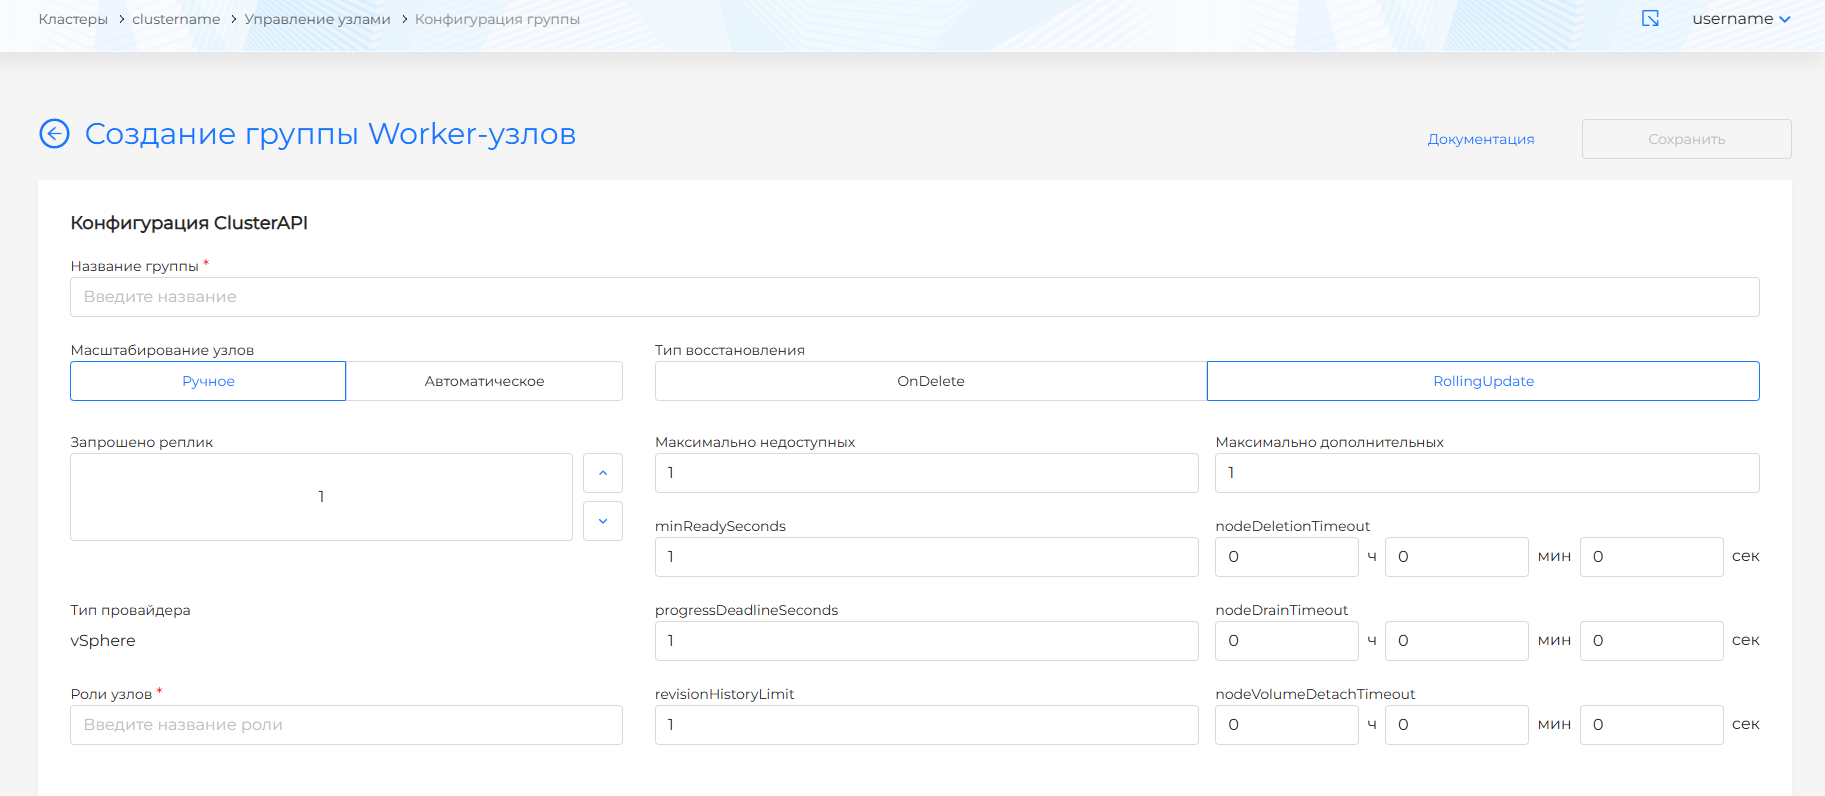The height and width of the screenshot is (796, 1825).
Task: Click the Роли узлов input field
Action: point(346,725)
